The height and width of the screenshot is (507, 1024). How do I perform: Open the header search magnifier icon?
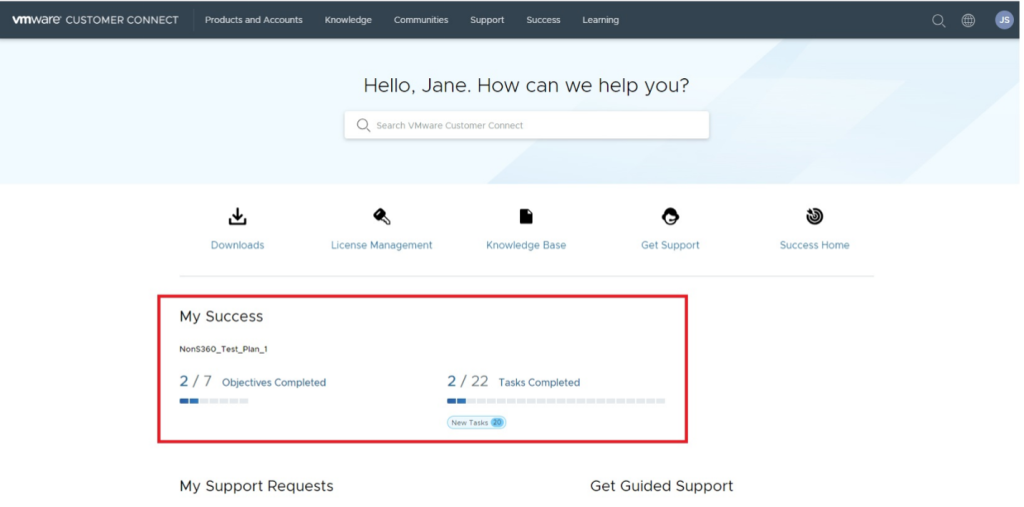coord(938,20)
